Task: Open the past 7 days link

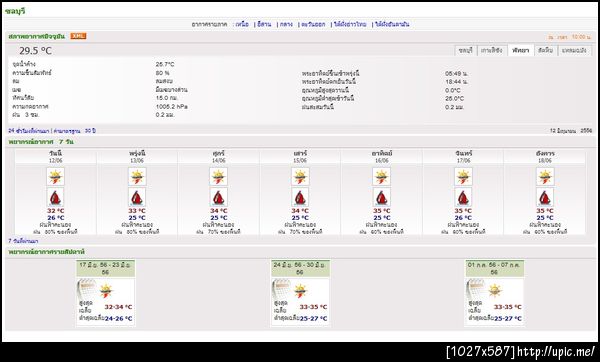Action: point(23,241)
